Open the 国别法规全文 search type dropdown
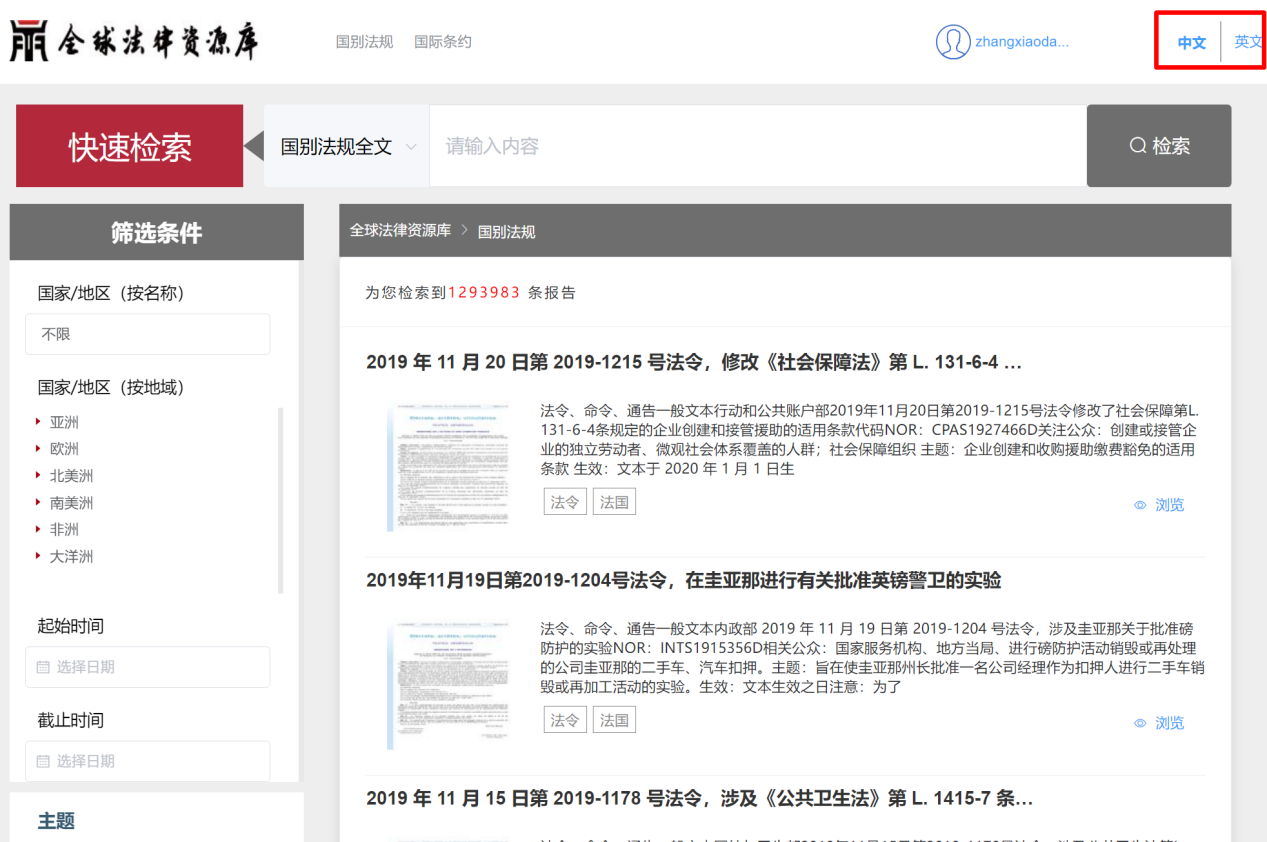 347,147
